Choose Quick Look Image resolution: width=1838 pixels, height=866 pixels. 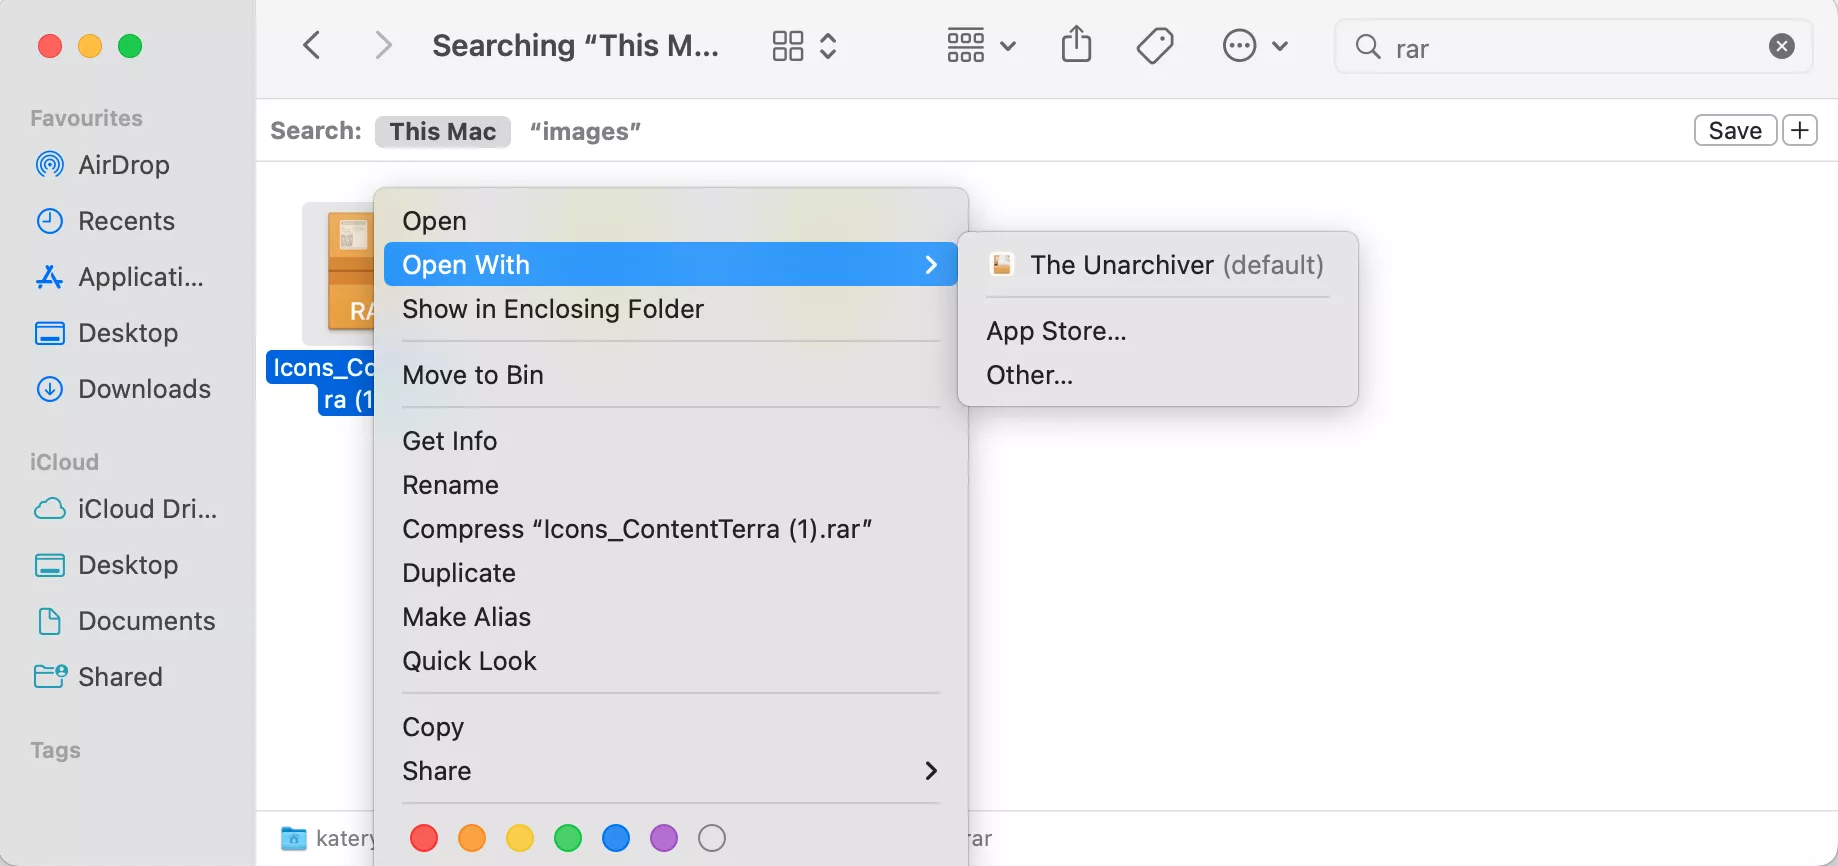click(670, 660)
